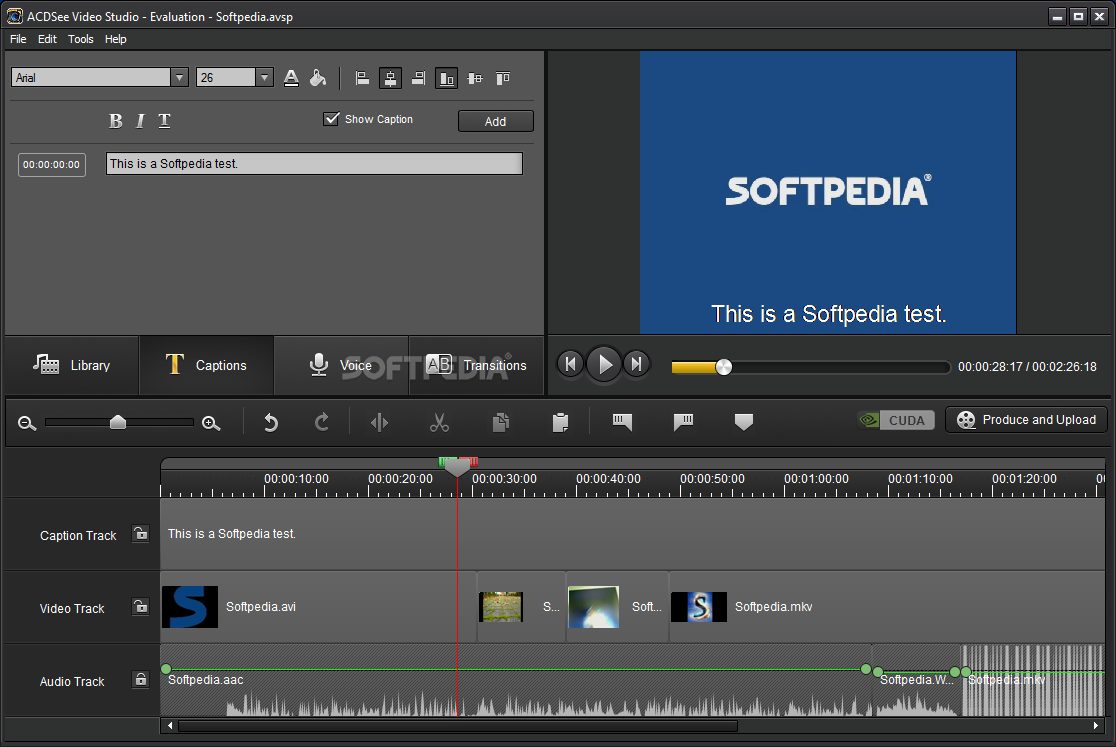Click the marker shield icon in the toolbar

point(744,423)
